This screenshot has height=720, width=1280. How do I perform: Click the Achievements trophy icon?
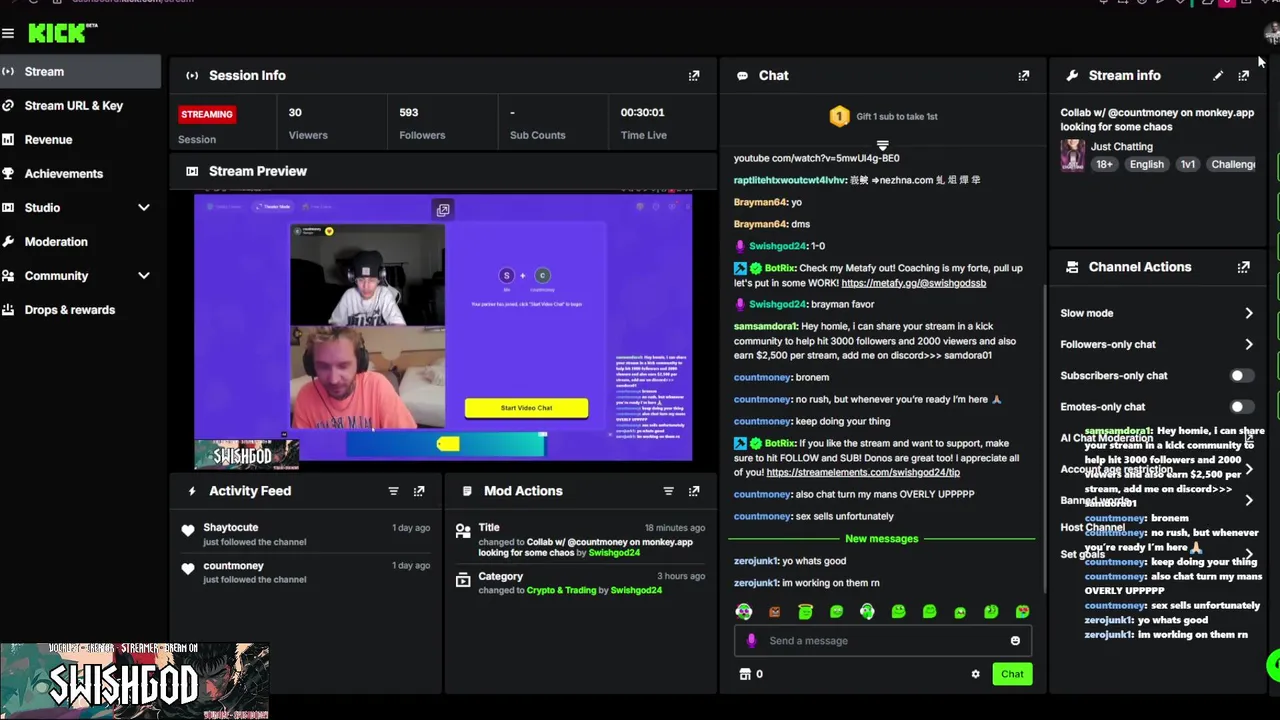[x=8, y=174]
